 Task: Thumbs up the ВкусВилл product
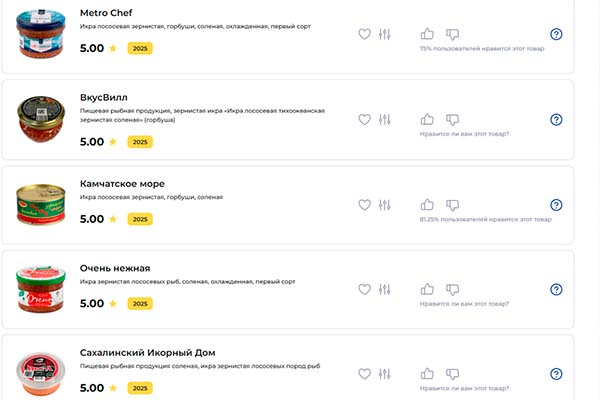427,120
